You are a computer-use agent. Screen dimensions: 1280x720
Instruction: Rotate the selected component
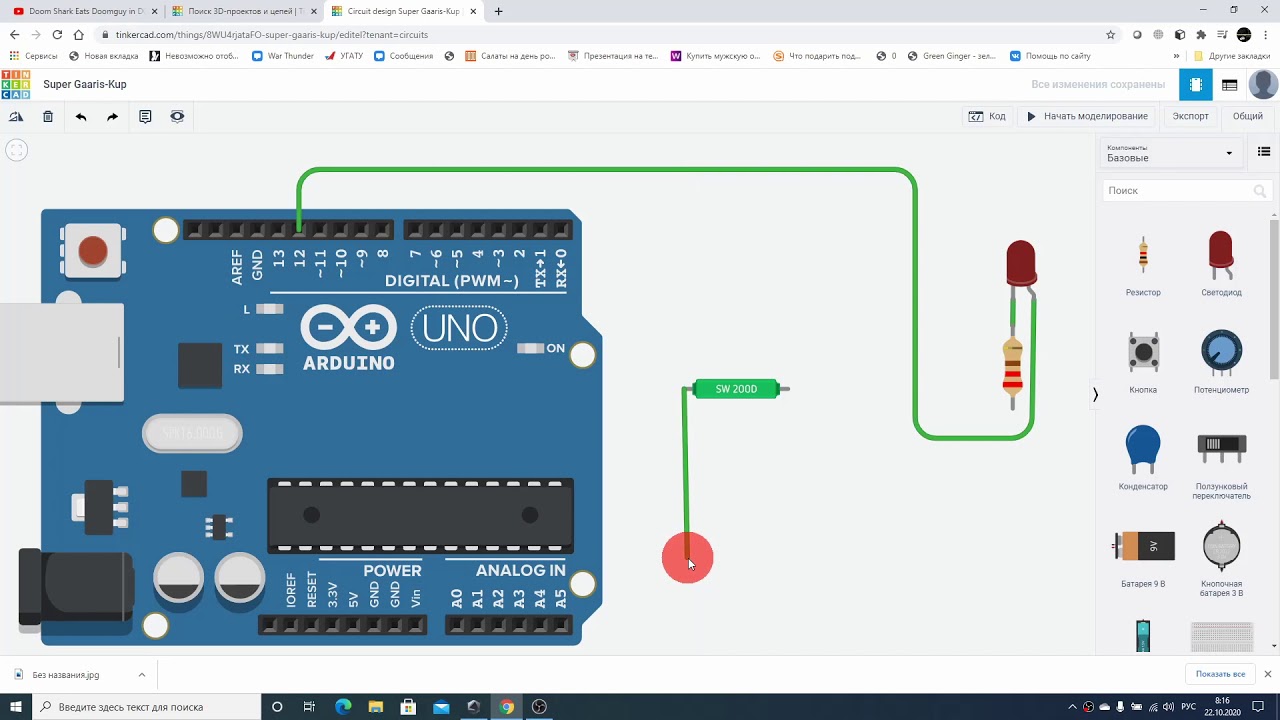pyautogui.click(x=16, y=117)
